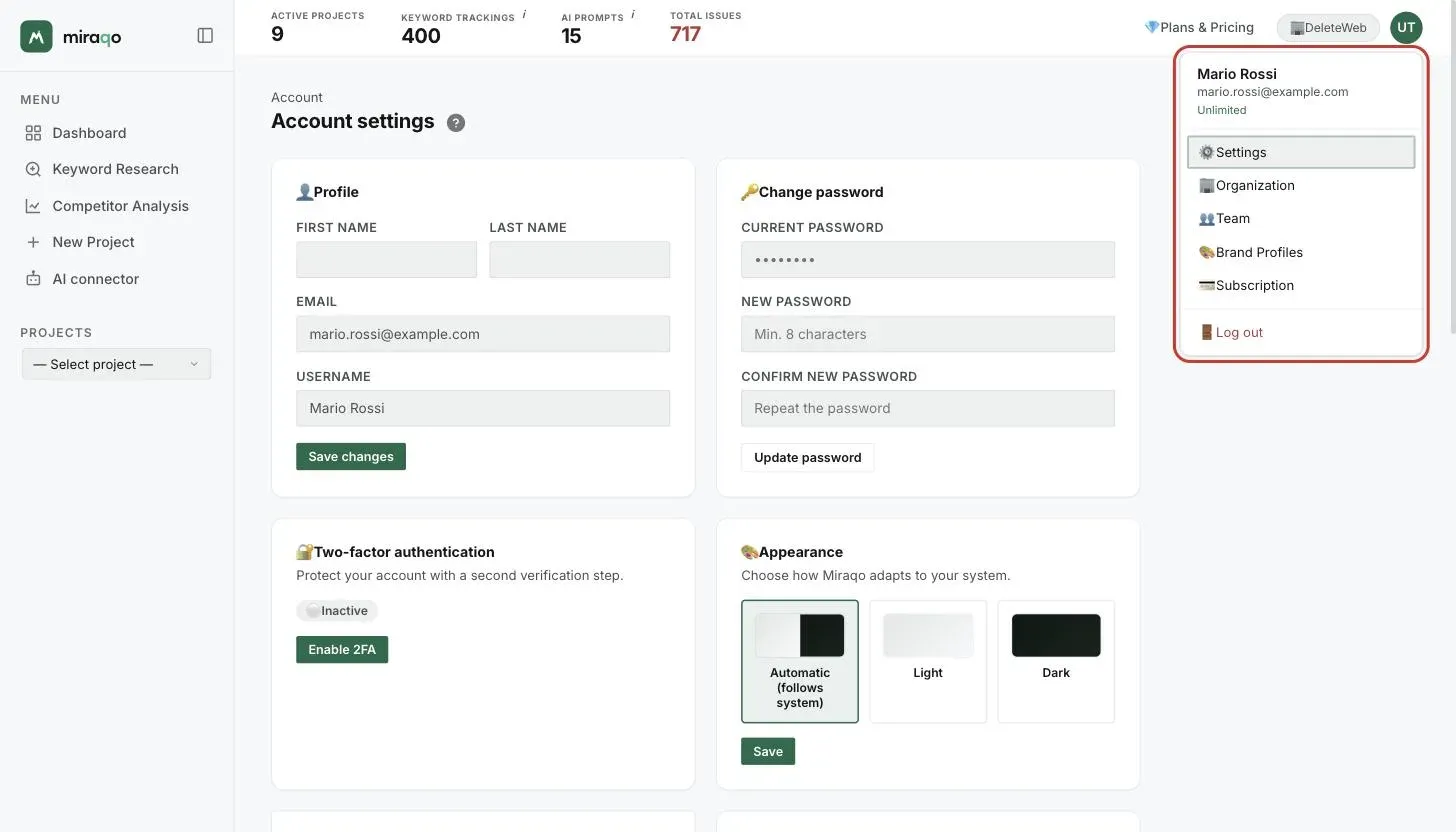
Task: Collapse the sidebar with the panel icon
Action: click(205, 36)
